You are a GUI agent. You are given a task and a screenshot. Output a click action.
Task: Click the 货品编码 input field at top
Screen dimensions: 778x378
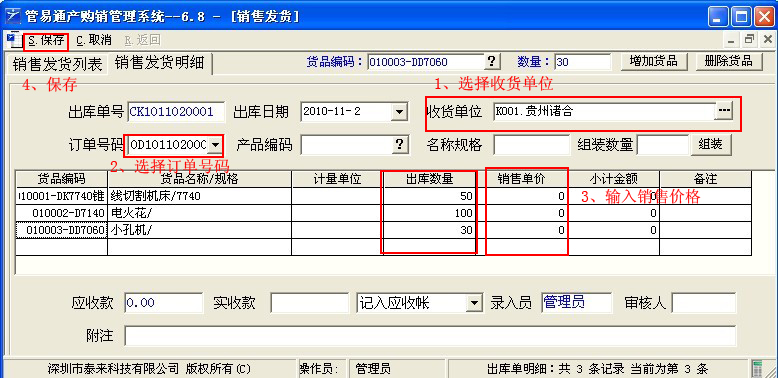click(426, 62)
